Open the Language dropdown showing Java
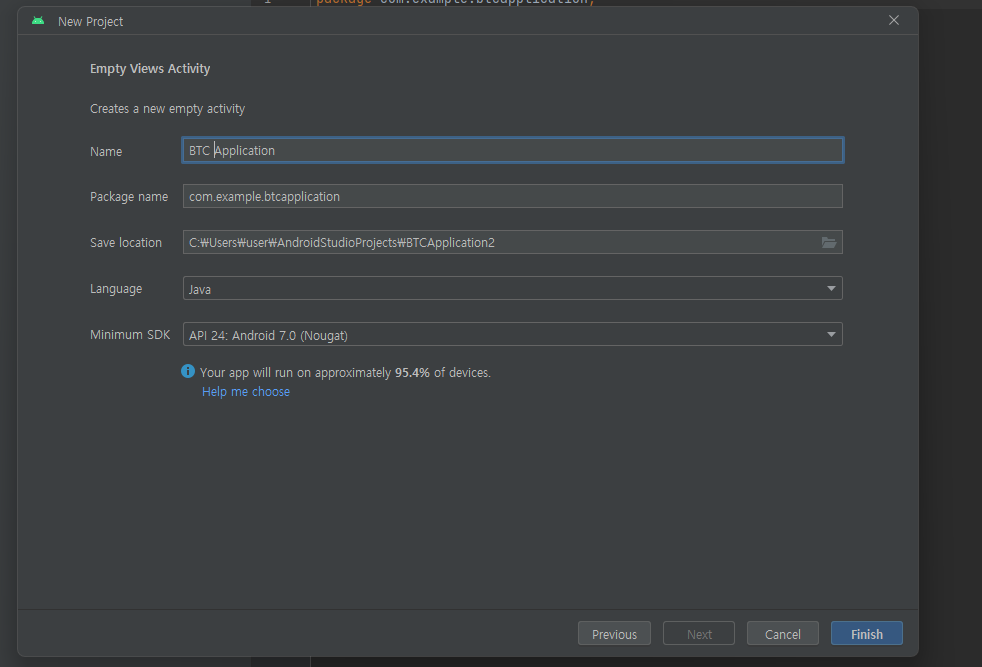 [x=512, y=289]
